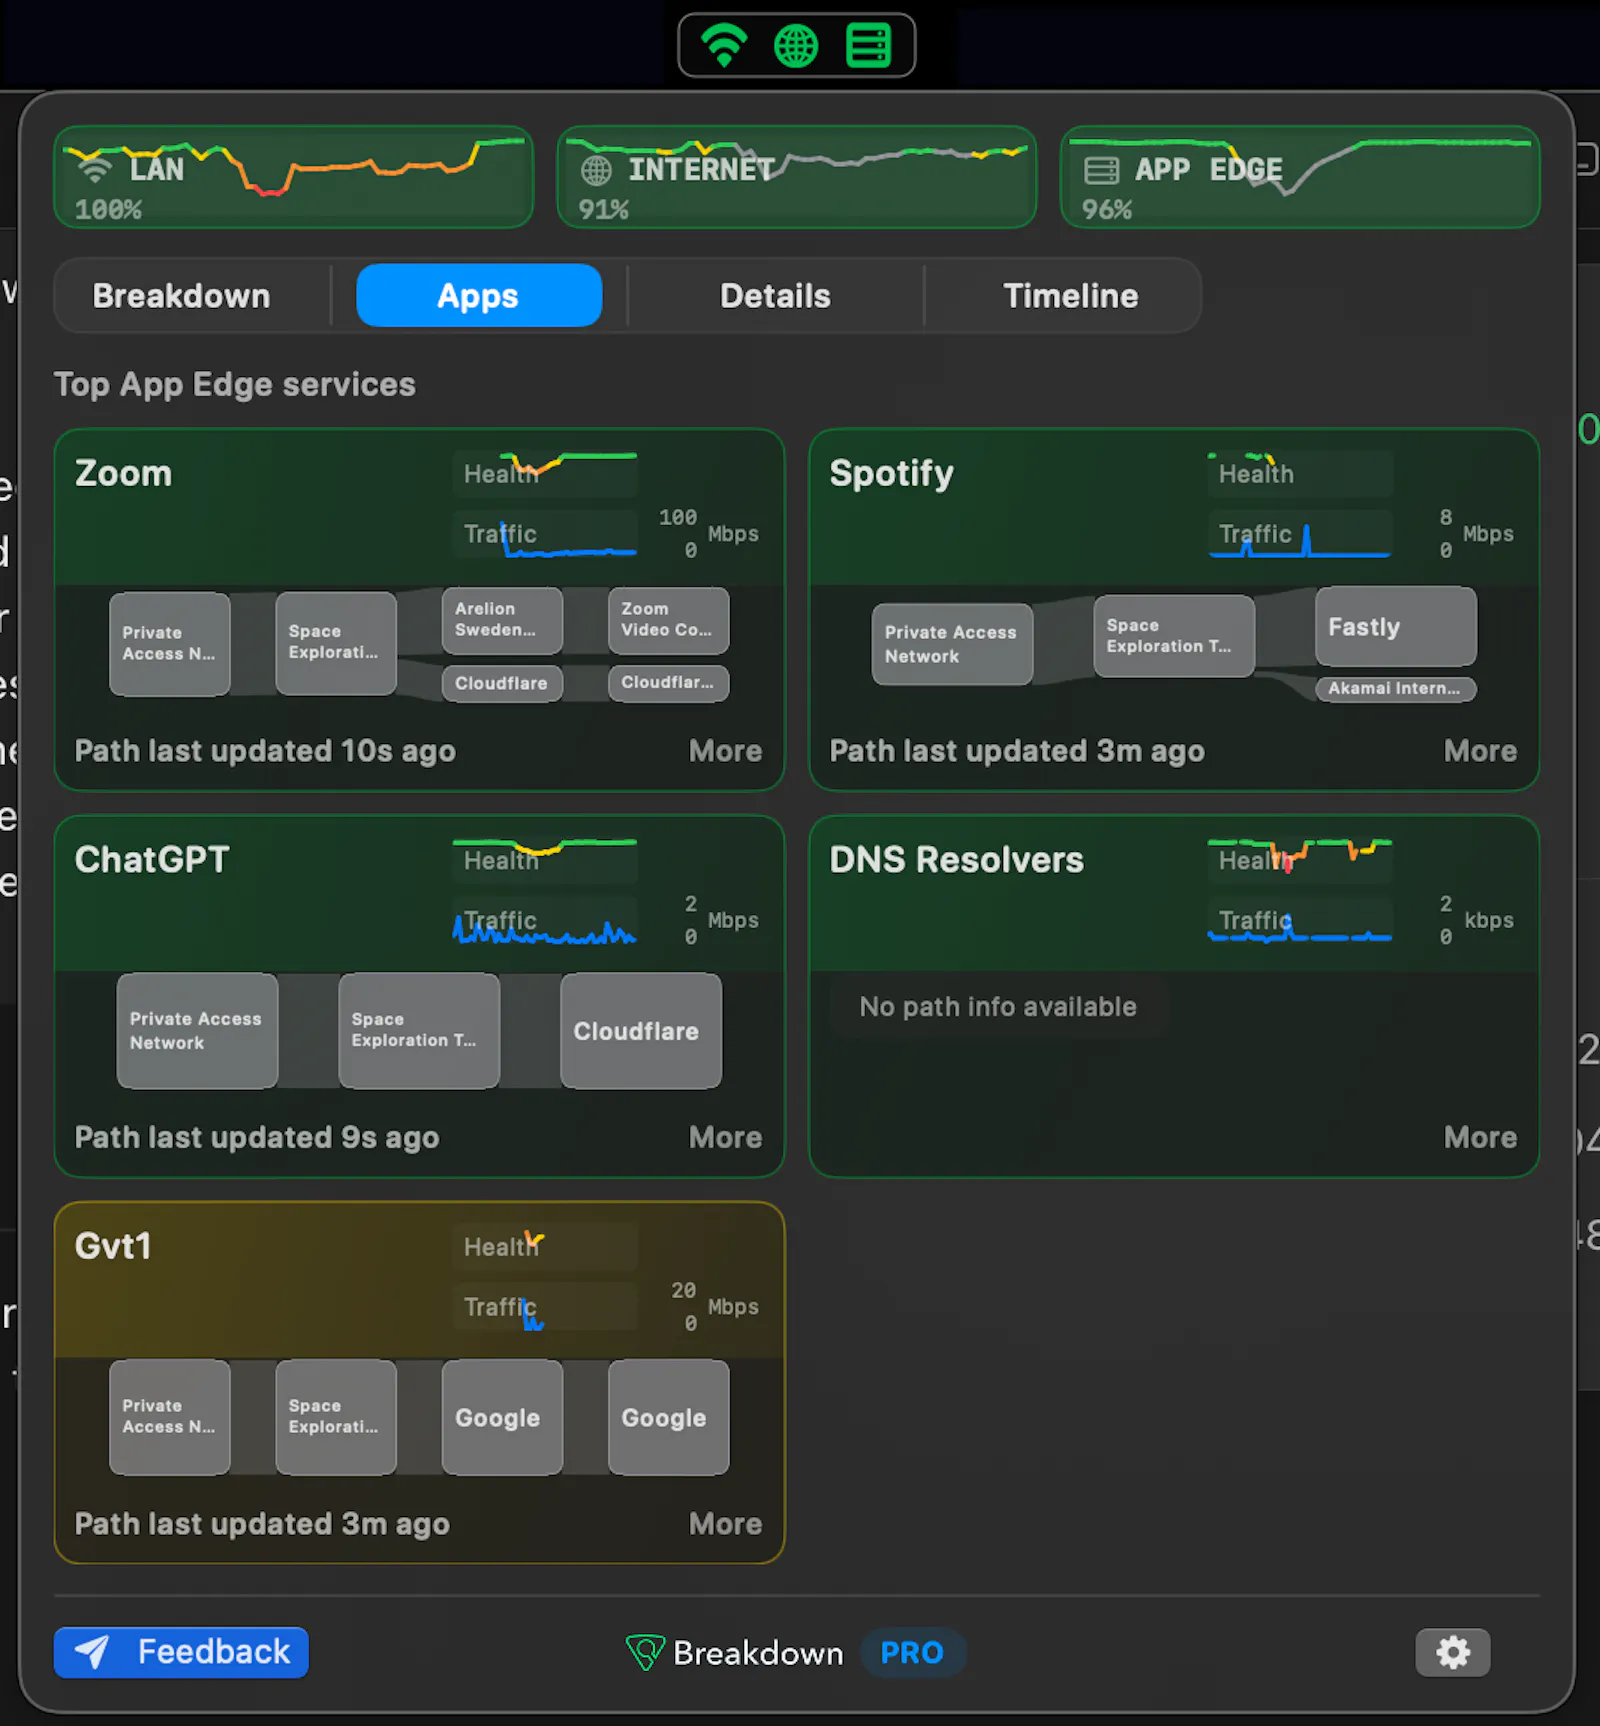Click the last Google node in Gvt1 path
The height and width of the screenshot is (1726, 1600).
coord(669,1417)
